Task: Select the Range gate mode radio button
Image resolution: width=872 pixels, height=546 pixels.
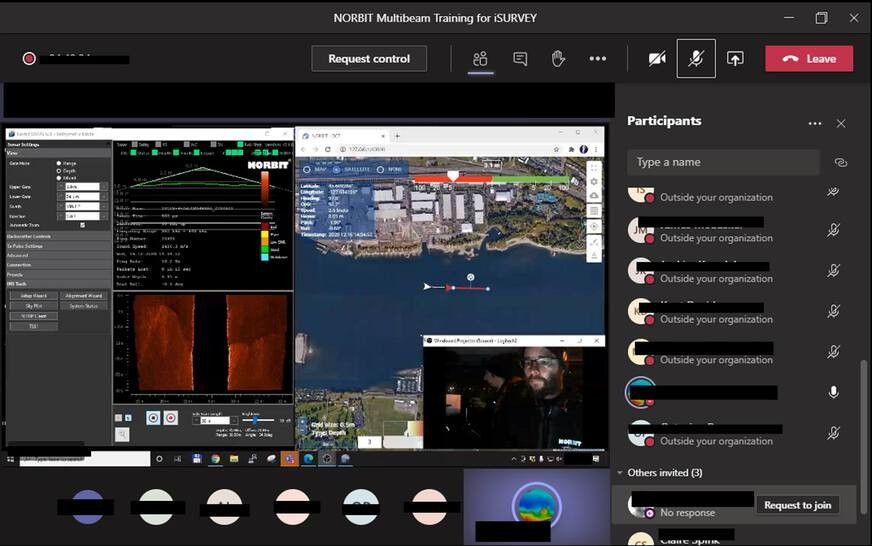Action: pyautogui.click(x=59, y=163)
